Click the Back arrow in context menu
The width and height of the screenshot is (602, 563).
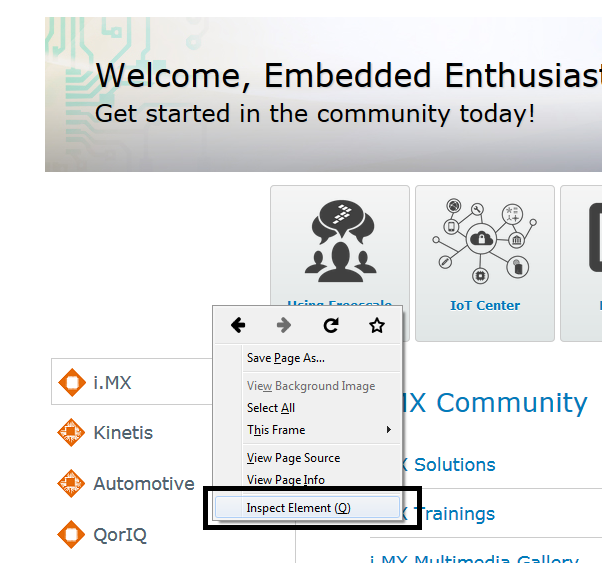(x=238, y=325)
